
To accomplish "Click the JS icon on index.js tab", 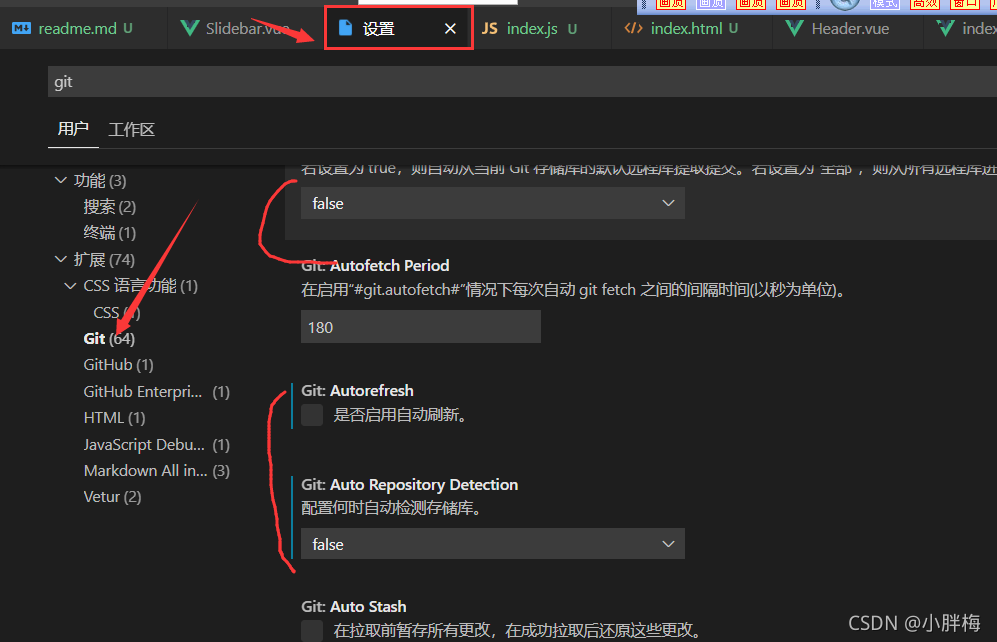I will pos(490,29).
